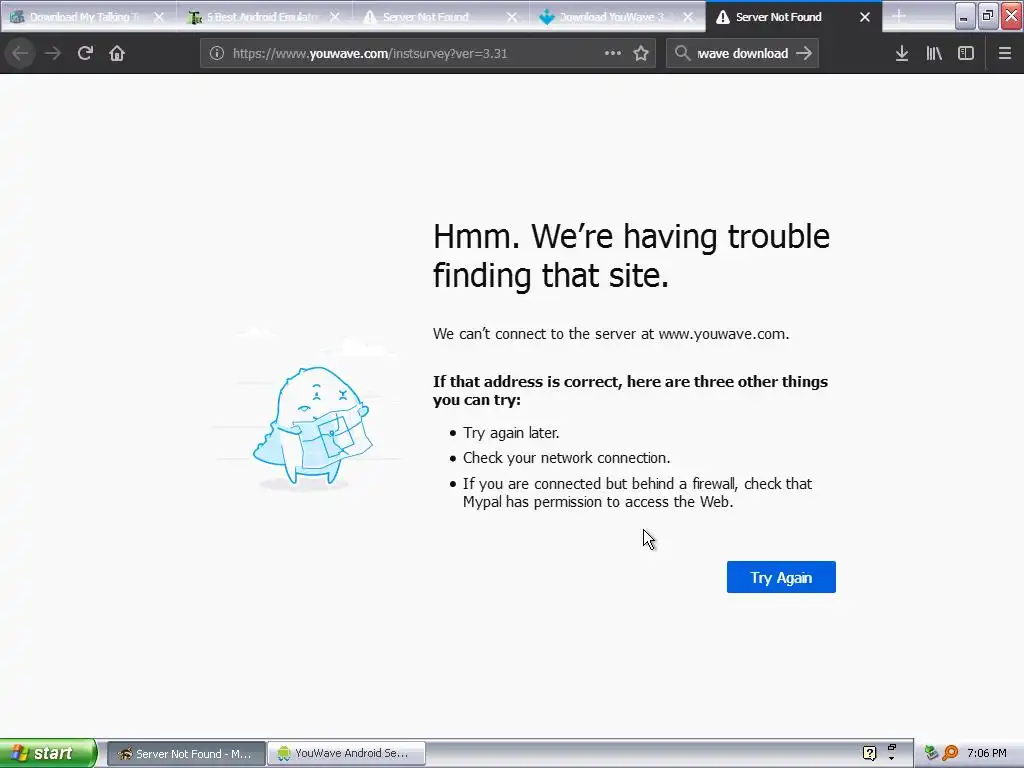Reload the current page
The width and height of the screenshot is (1024, 768).
85,54
